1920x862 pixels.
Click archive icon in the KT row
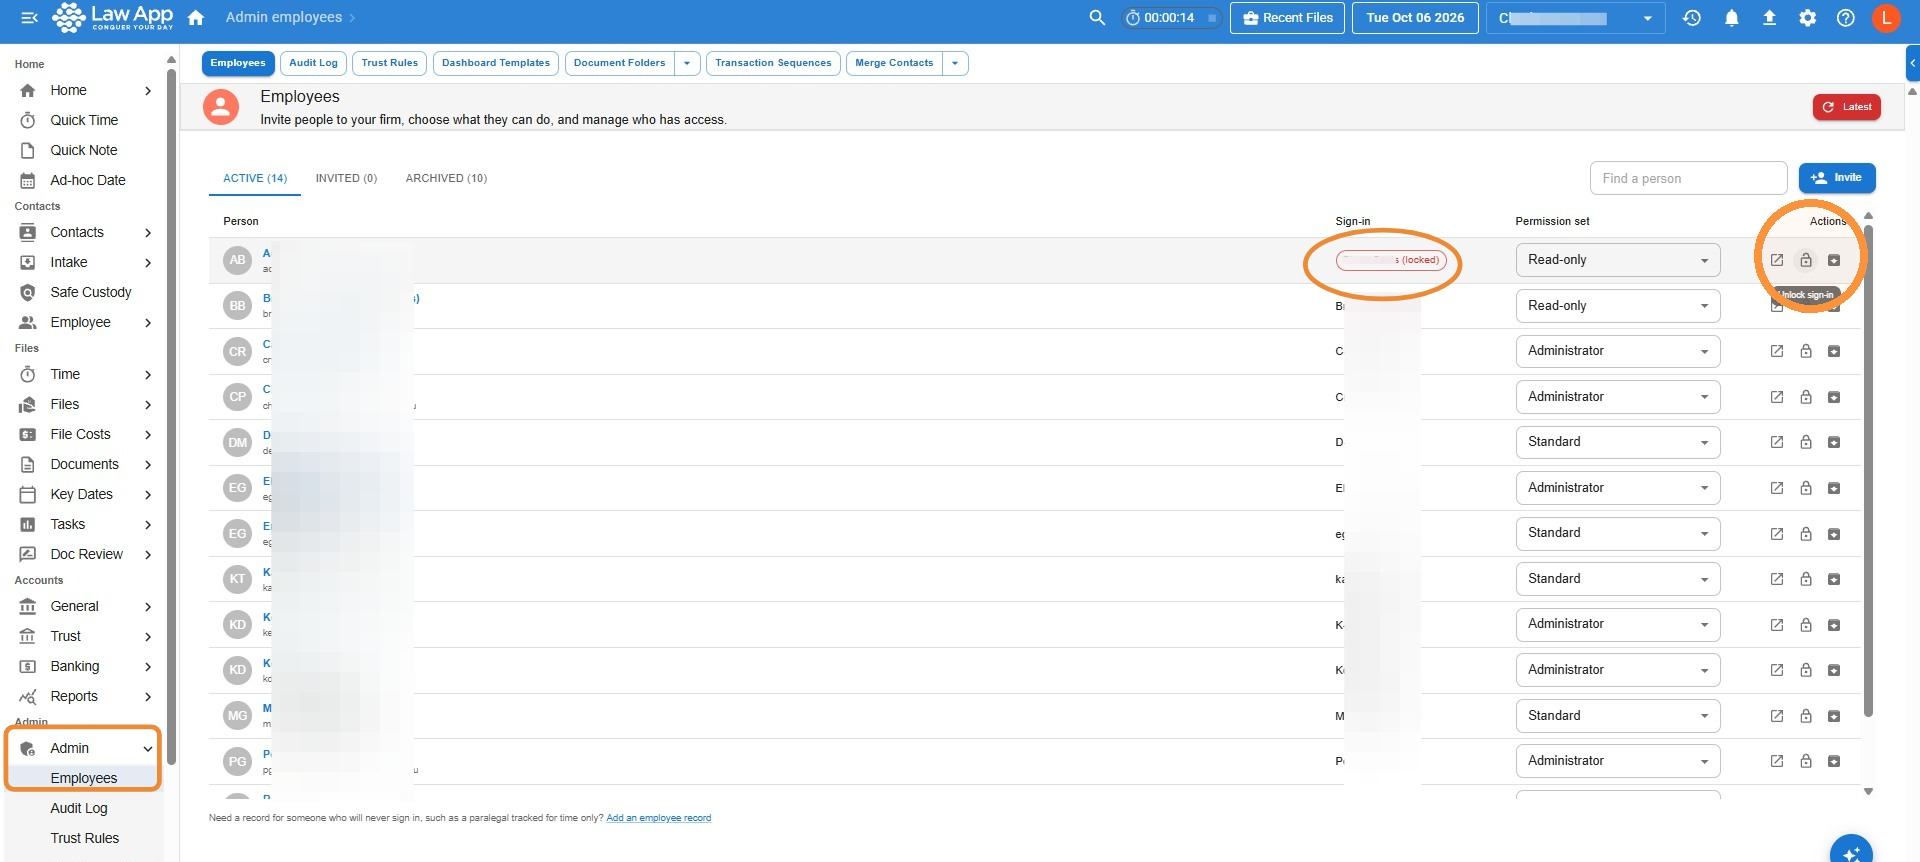coord(1834,579)
